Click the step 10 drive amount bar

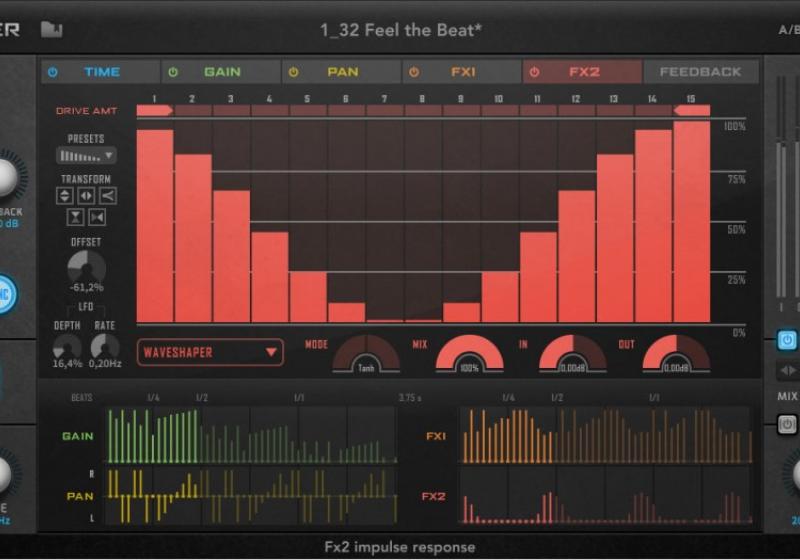point(499,297)
